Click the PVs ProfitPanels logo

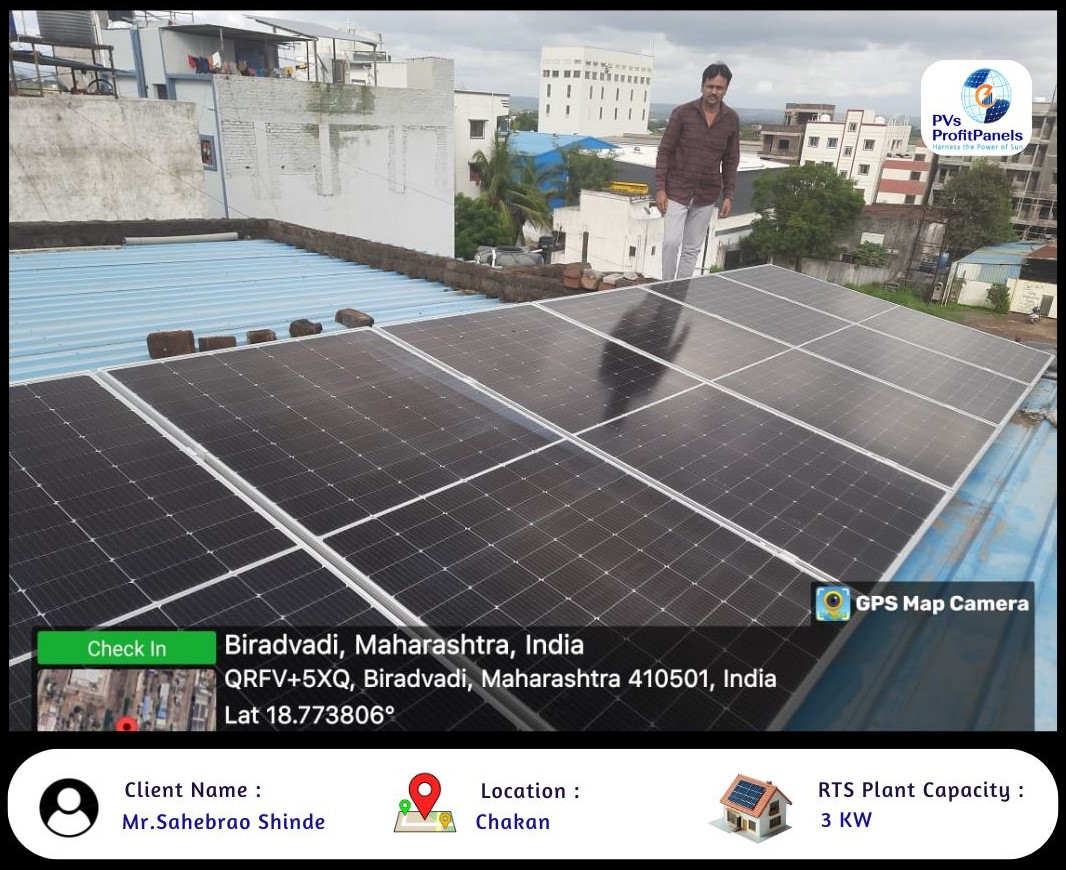coord(975,107)
